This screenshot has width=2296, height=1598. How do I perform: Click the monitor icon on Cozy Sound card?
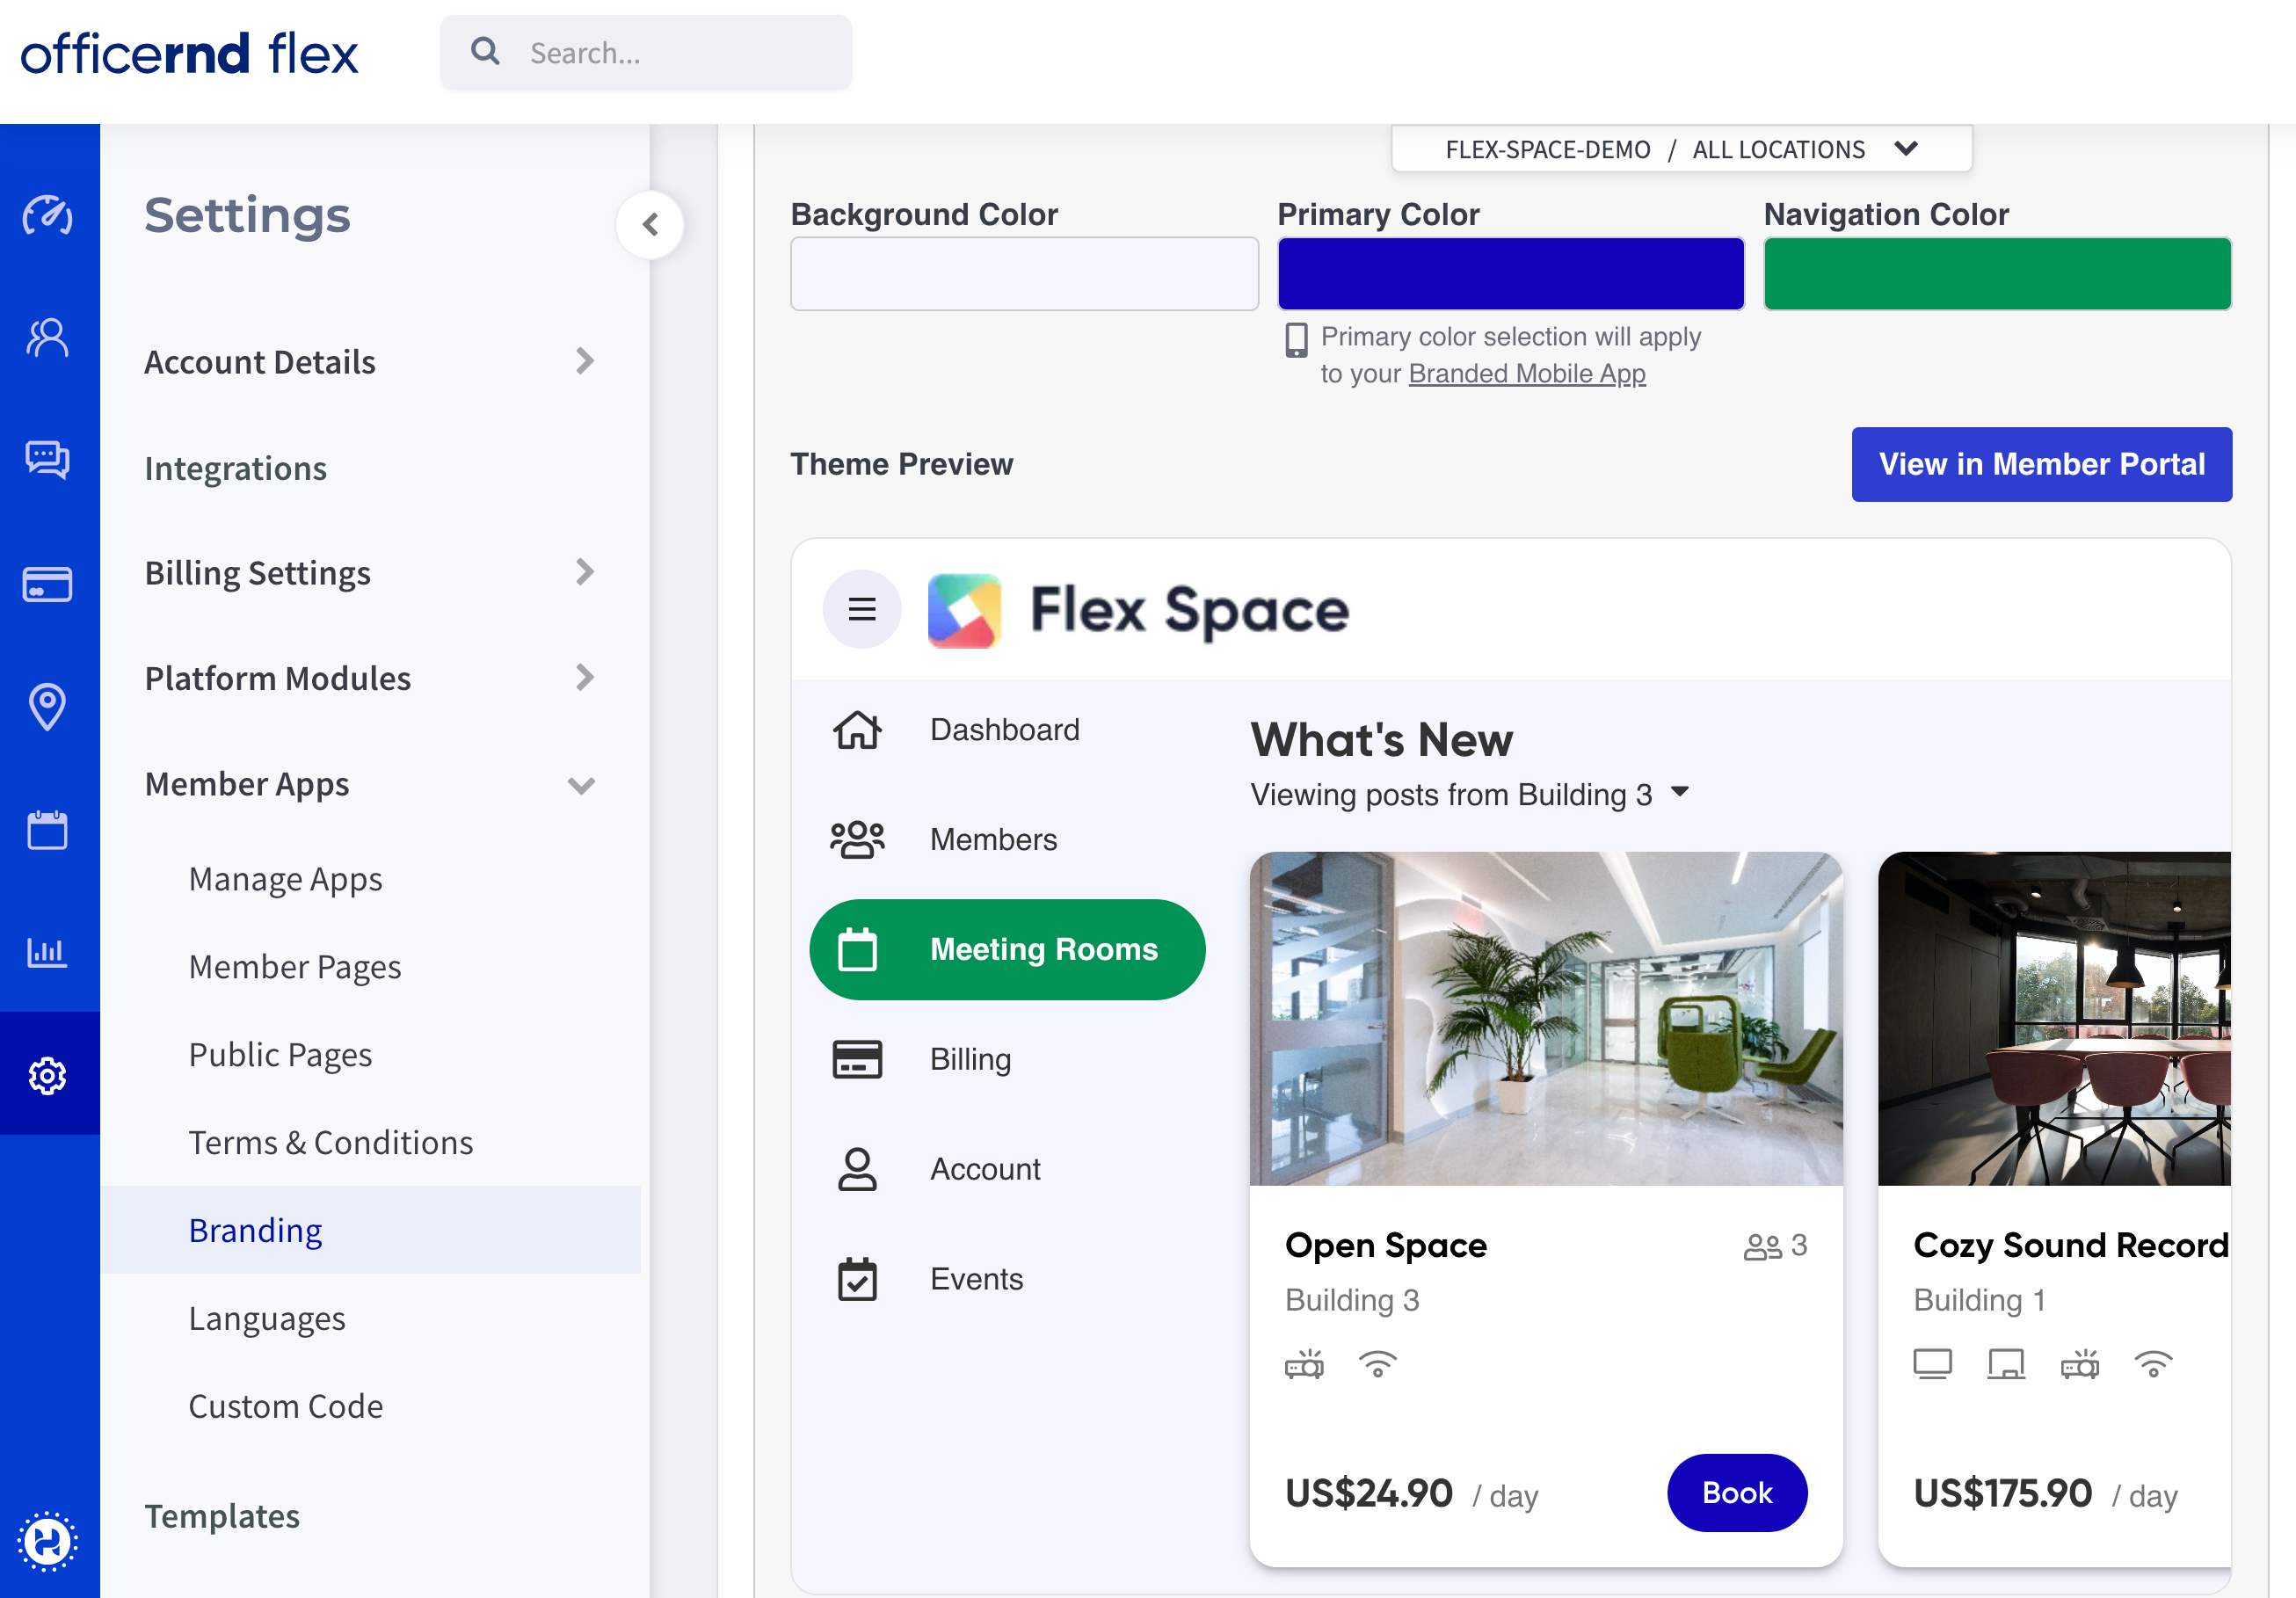pyautogui.click(x=1932, y=1364)
